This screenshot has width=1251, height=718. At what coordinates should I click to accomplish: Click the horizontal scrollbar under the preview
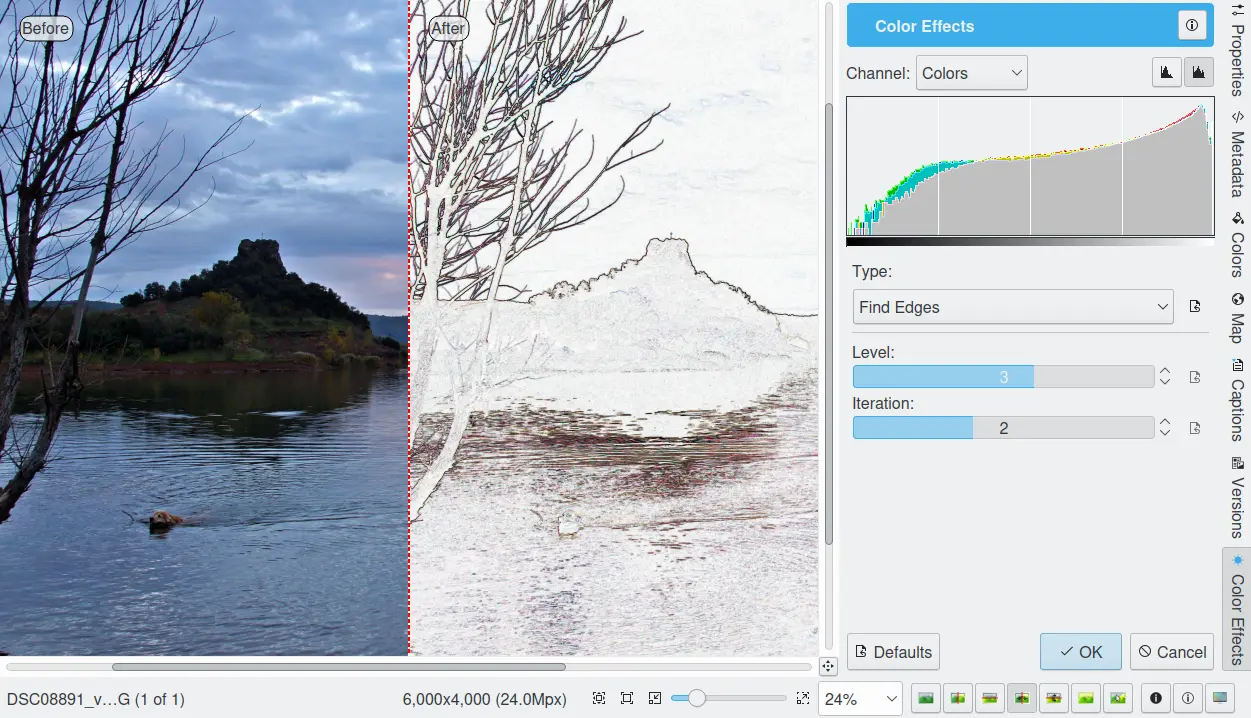[x=338, y=667]
